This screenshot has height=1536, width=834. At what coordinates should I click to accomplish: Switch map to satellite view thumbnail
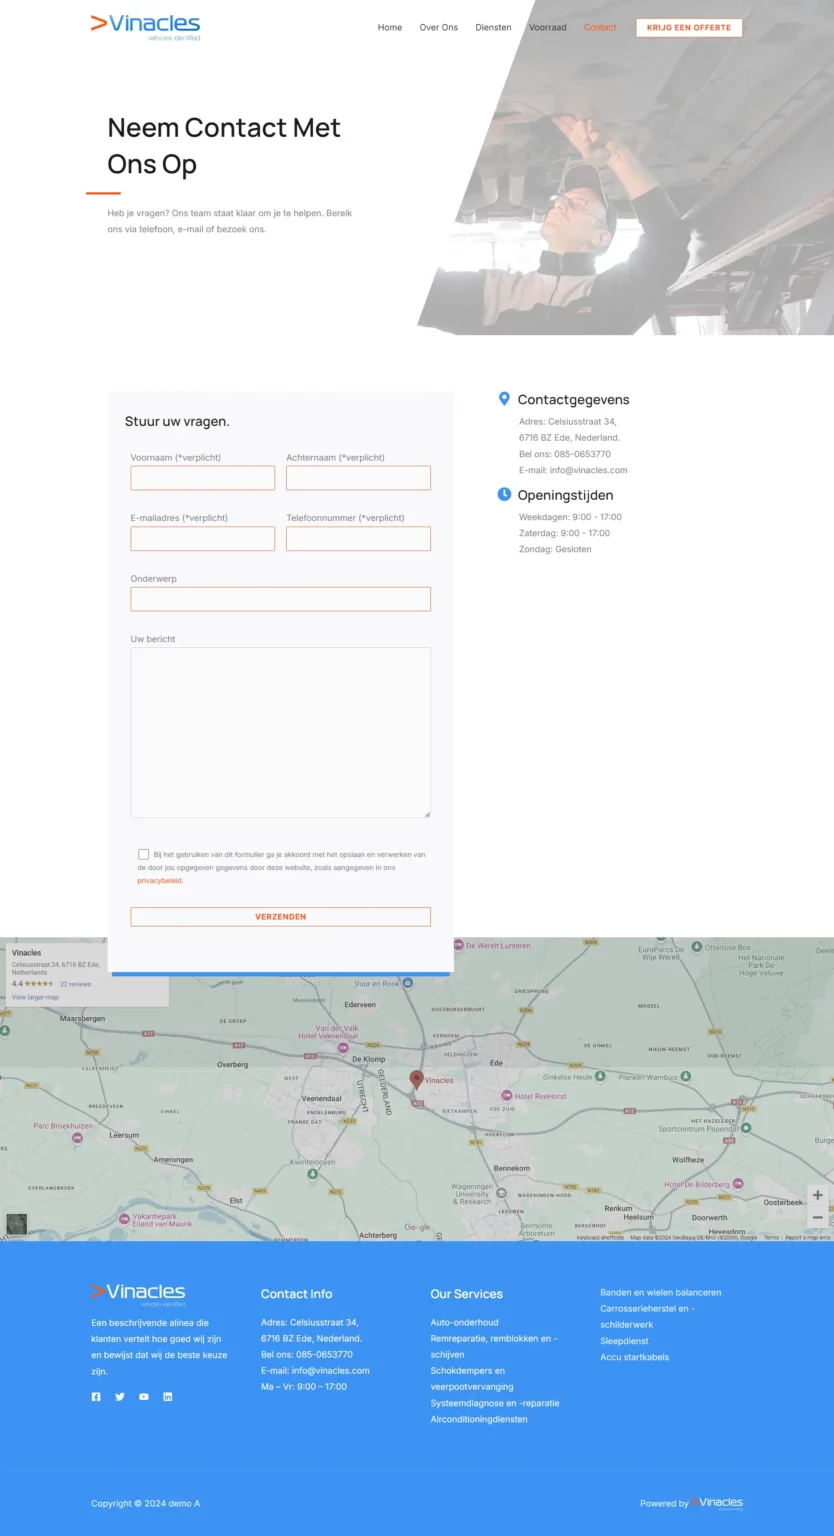point(17,1224)
